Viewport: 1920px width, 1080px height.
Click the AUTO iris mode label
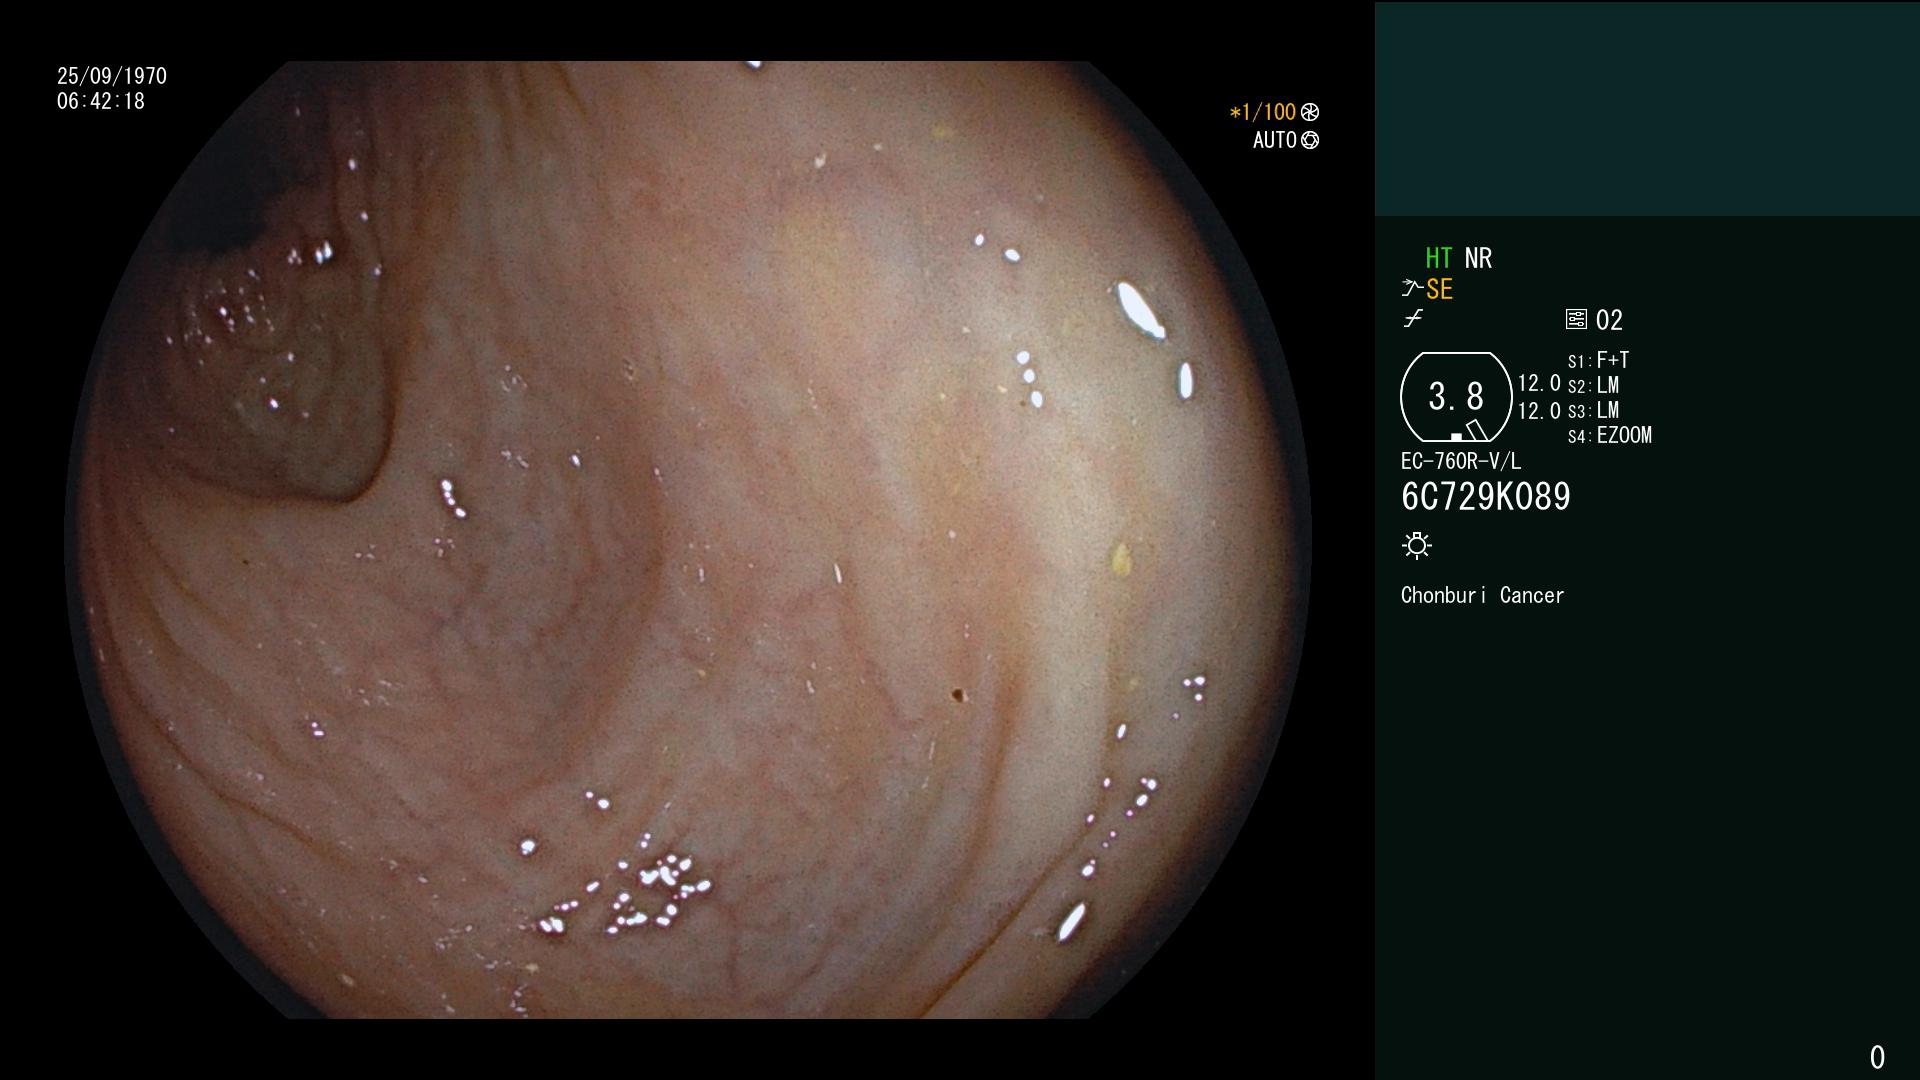tap(1275, 140)
